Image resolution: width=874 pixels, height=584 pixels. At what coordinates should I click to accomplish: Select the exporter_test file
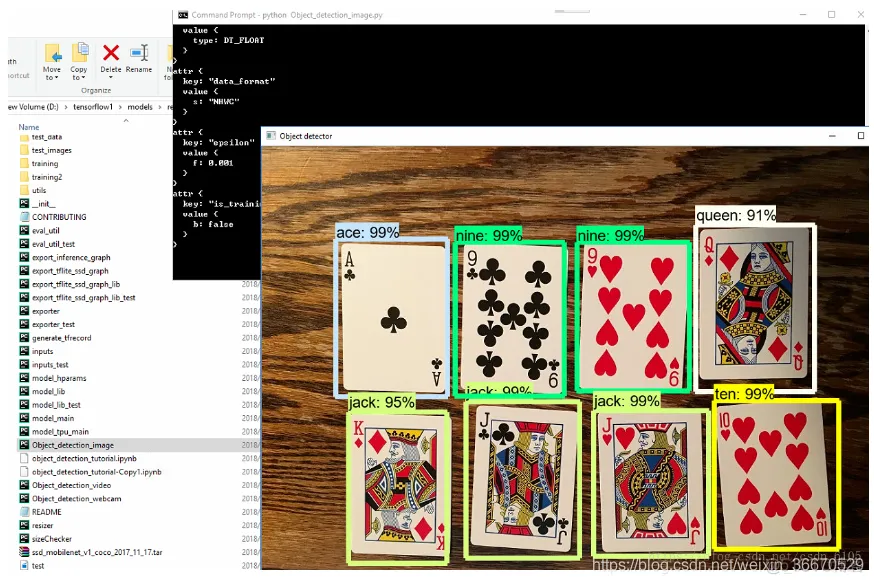tap(53, 324)
